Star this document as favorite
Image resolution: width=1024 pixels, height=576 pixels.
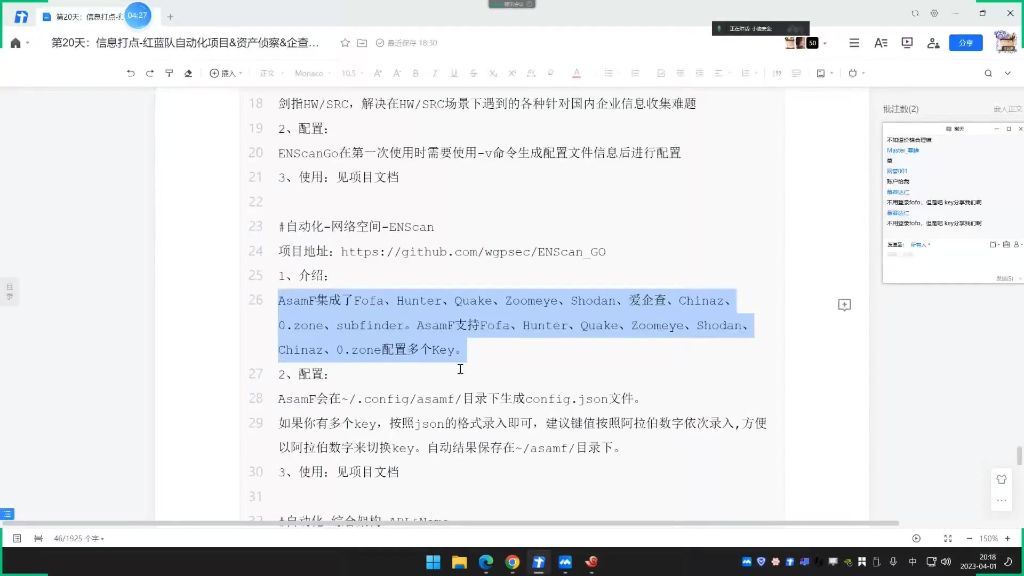coord(345,43)
